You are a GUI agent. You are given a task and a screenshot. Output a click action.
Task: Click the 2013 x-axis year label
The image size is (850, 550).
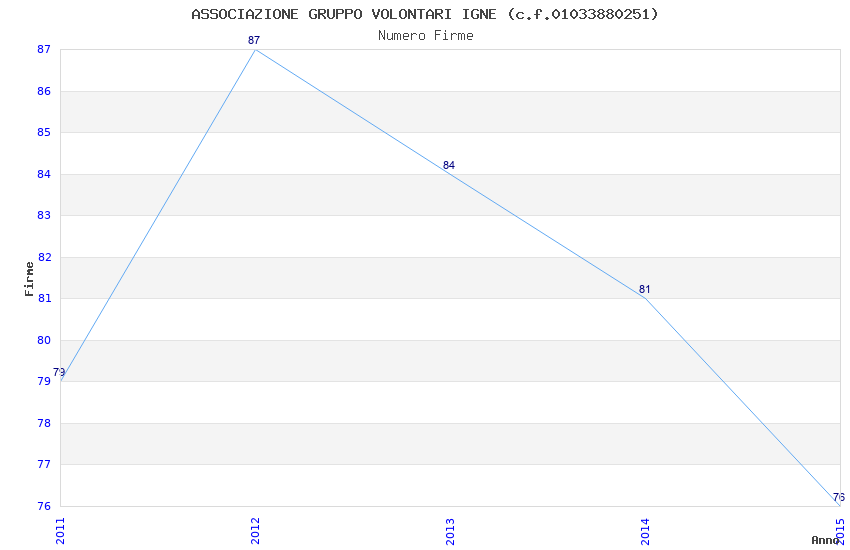450,531
